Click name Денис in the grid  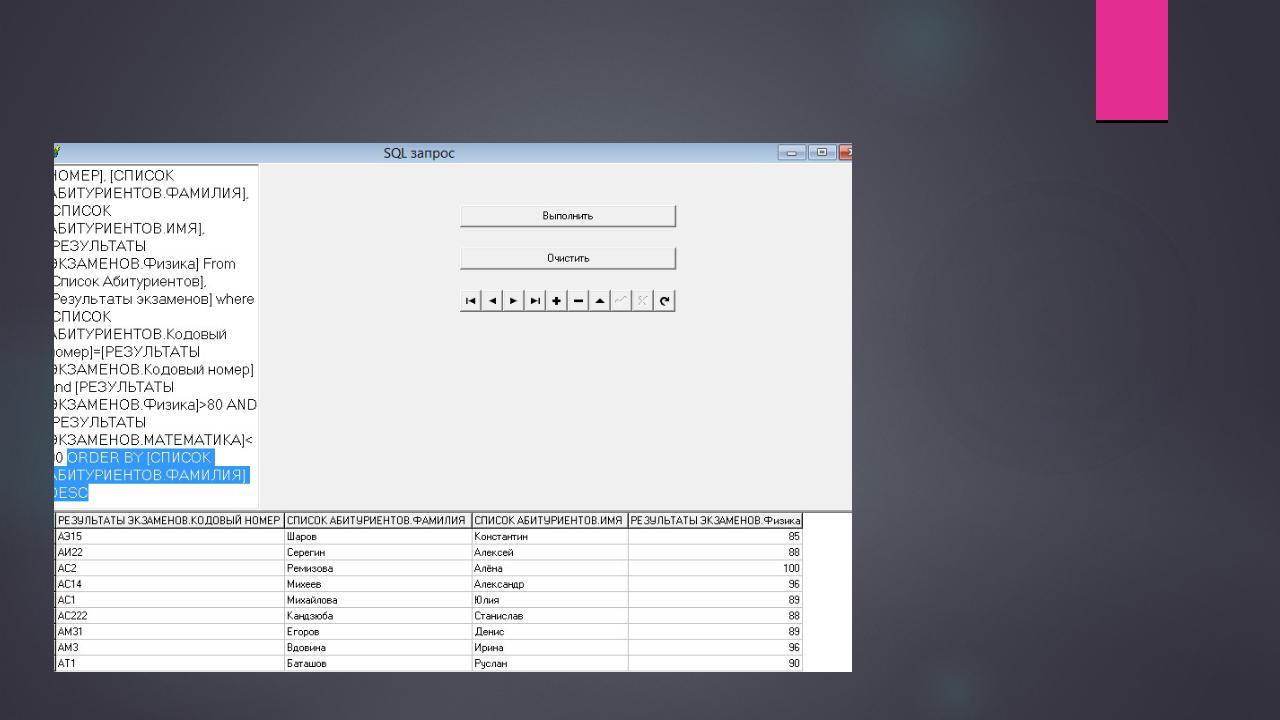tap(549, 632)
